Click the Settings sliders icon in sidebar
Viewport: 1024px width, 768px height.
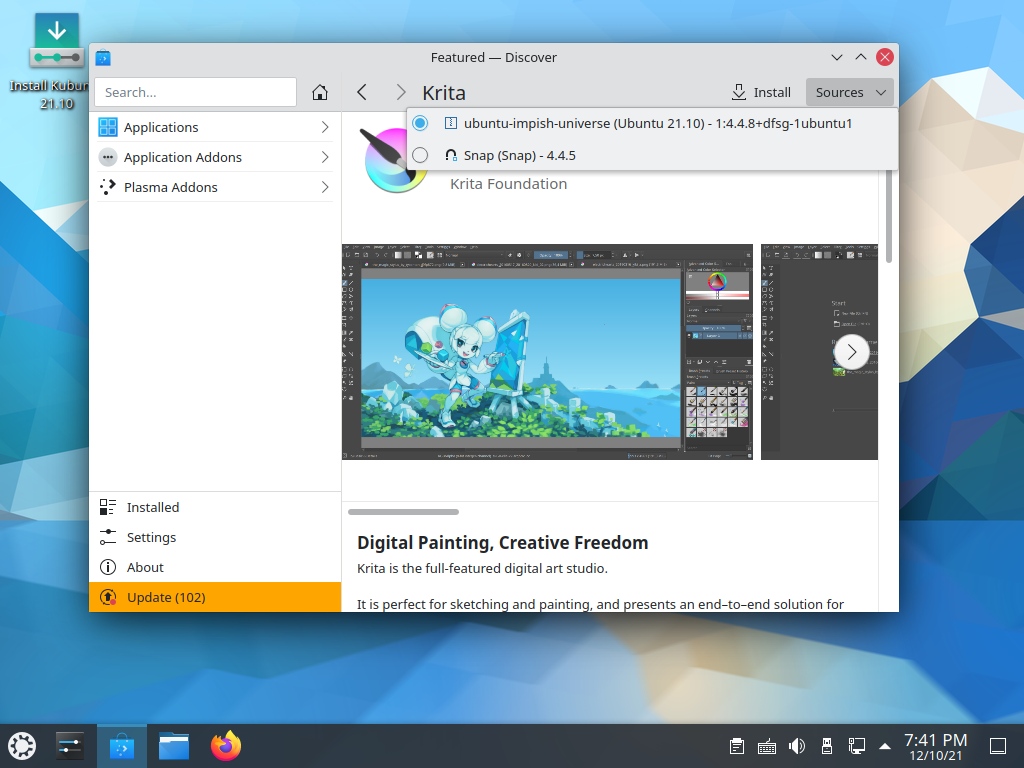108,537
